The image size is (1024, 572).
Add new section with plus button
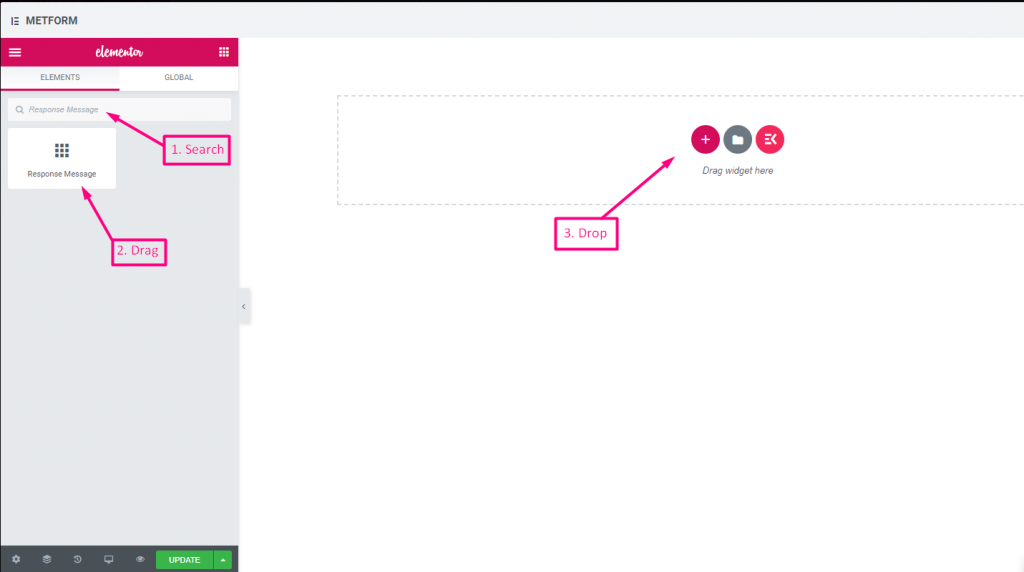pyautogui.click(x=705, y=139)
